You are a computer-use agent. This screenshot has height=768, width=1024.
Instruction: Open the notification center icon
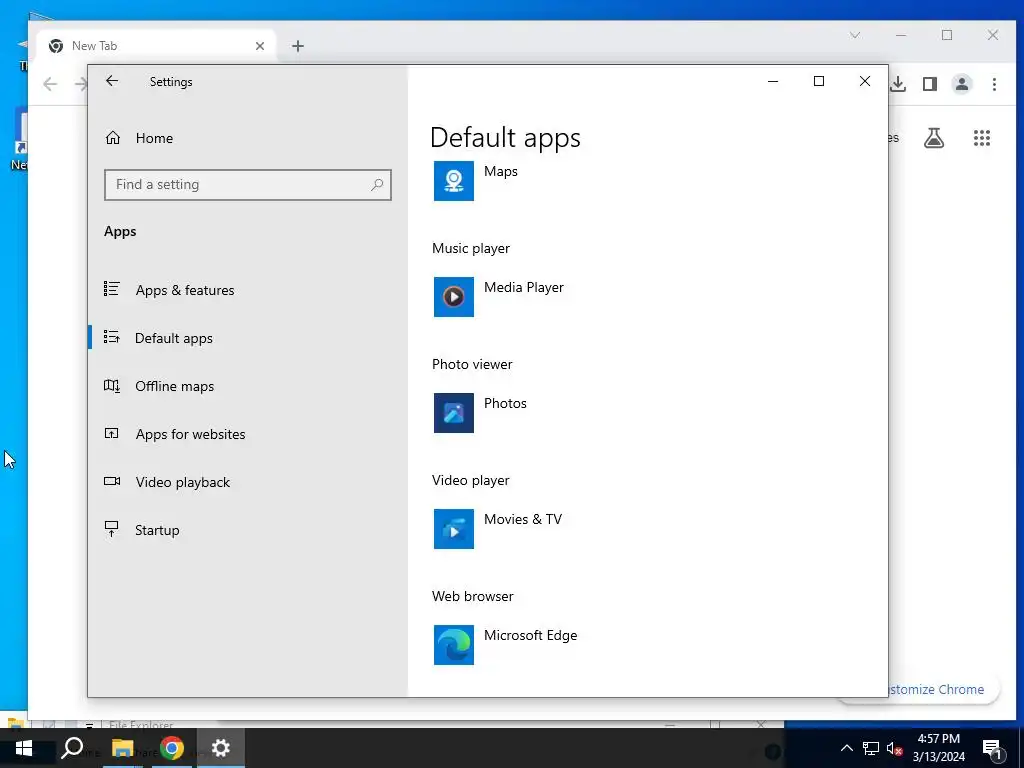(x=992, y=748)
